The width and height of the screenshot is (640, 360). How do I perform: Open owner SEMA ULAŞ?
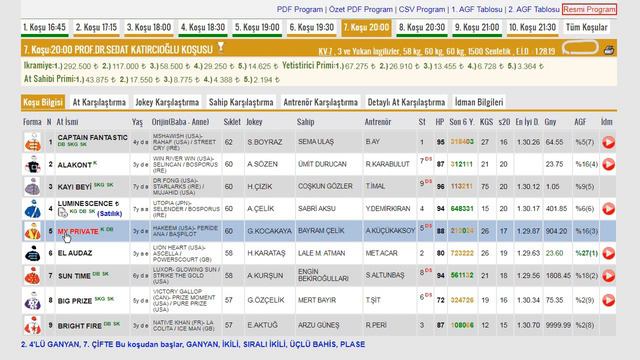click(x=316, y=142)
